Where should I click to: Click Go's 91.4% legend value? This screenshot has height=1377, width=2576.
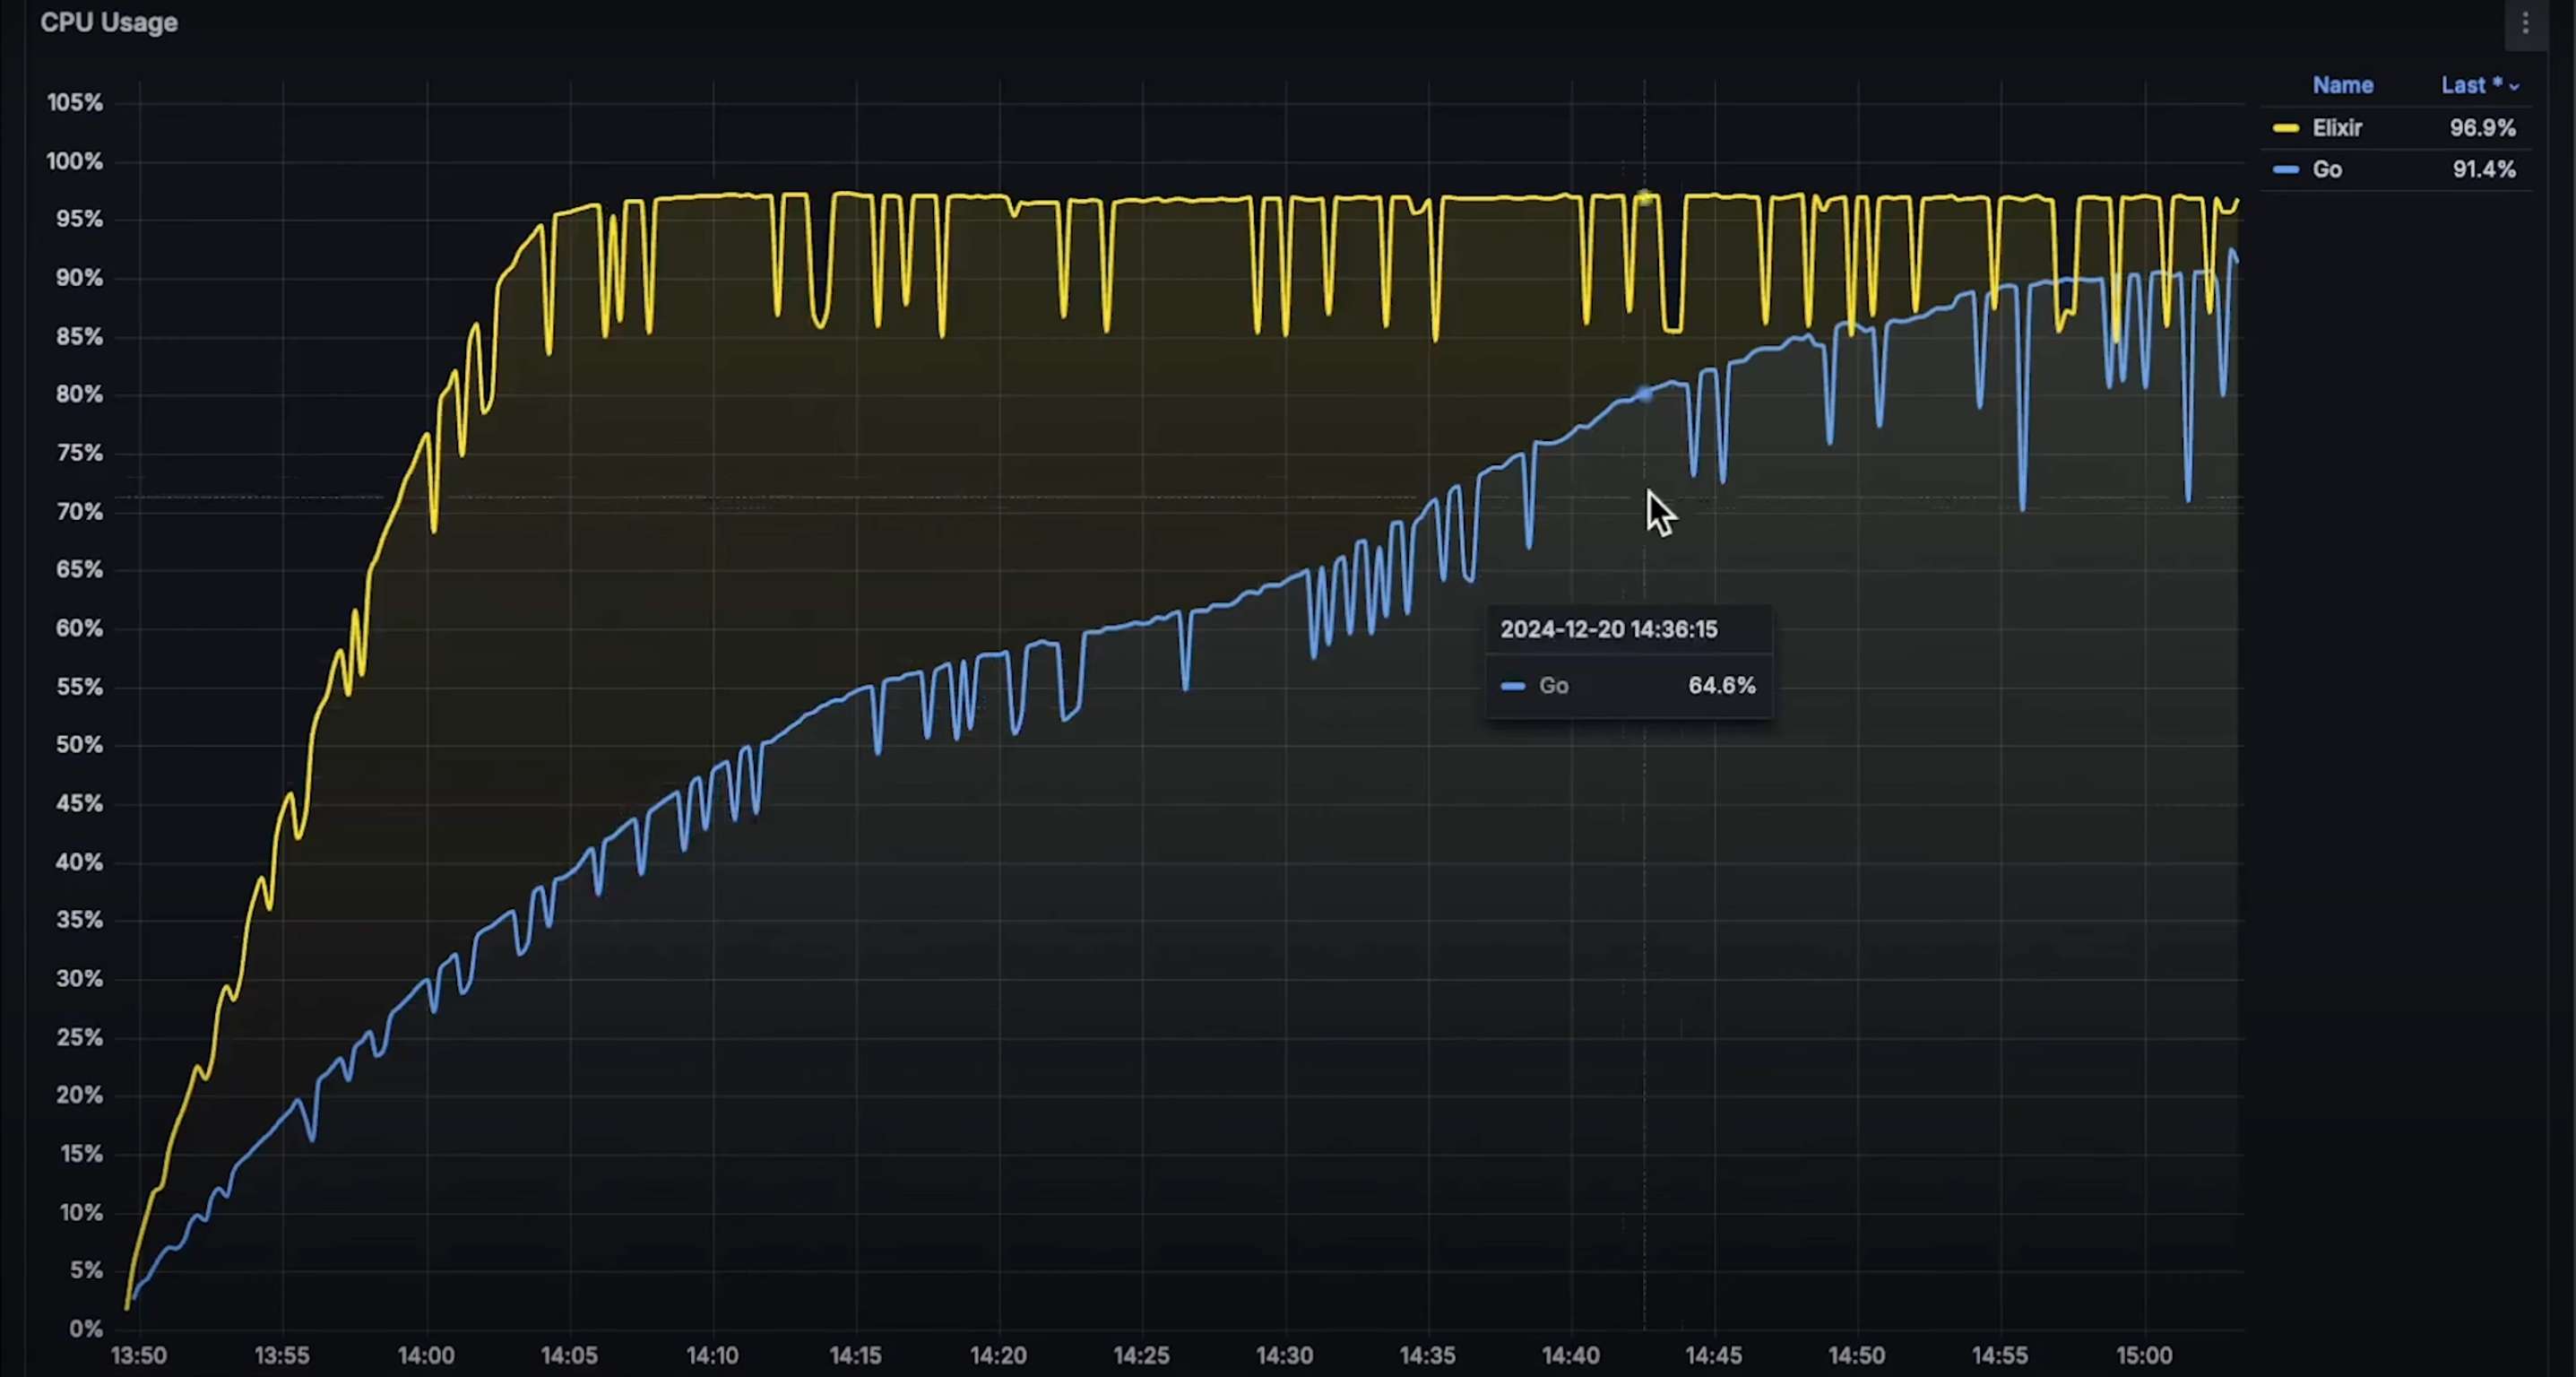pos(2483,170)
